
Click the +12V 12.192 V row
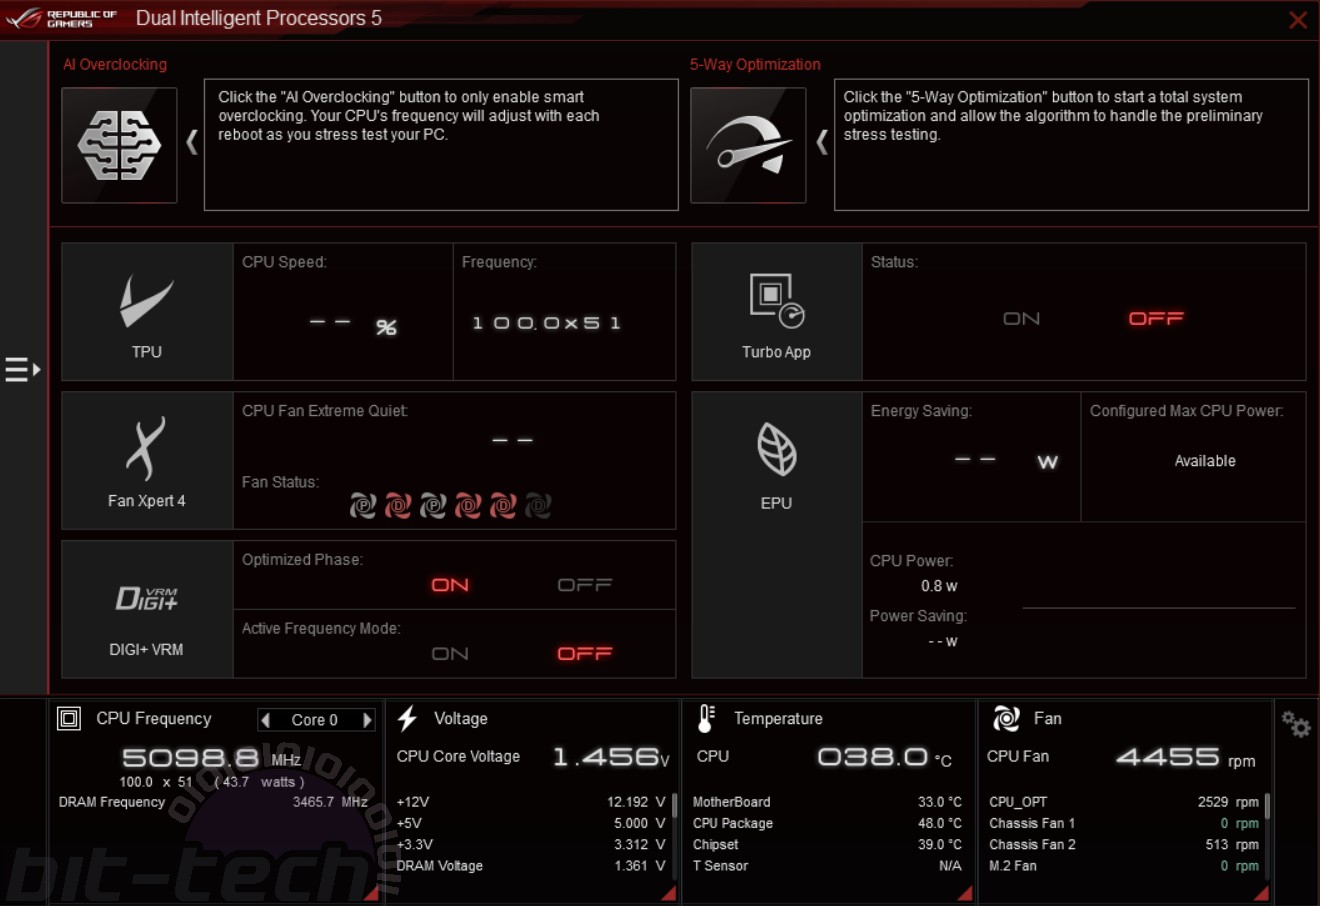click(x=531, y=802)
